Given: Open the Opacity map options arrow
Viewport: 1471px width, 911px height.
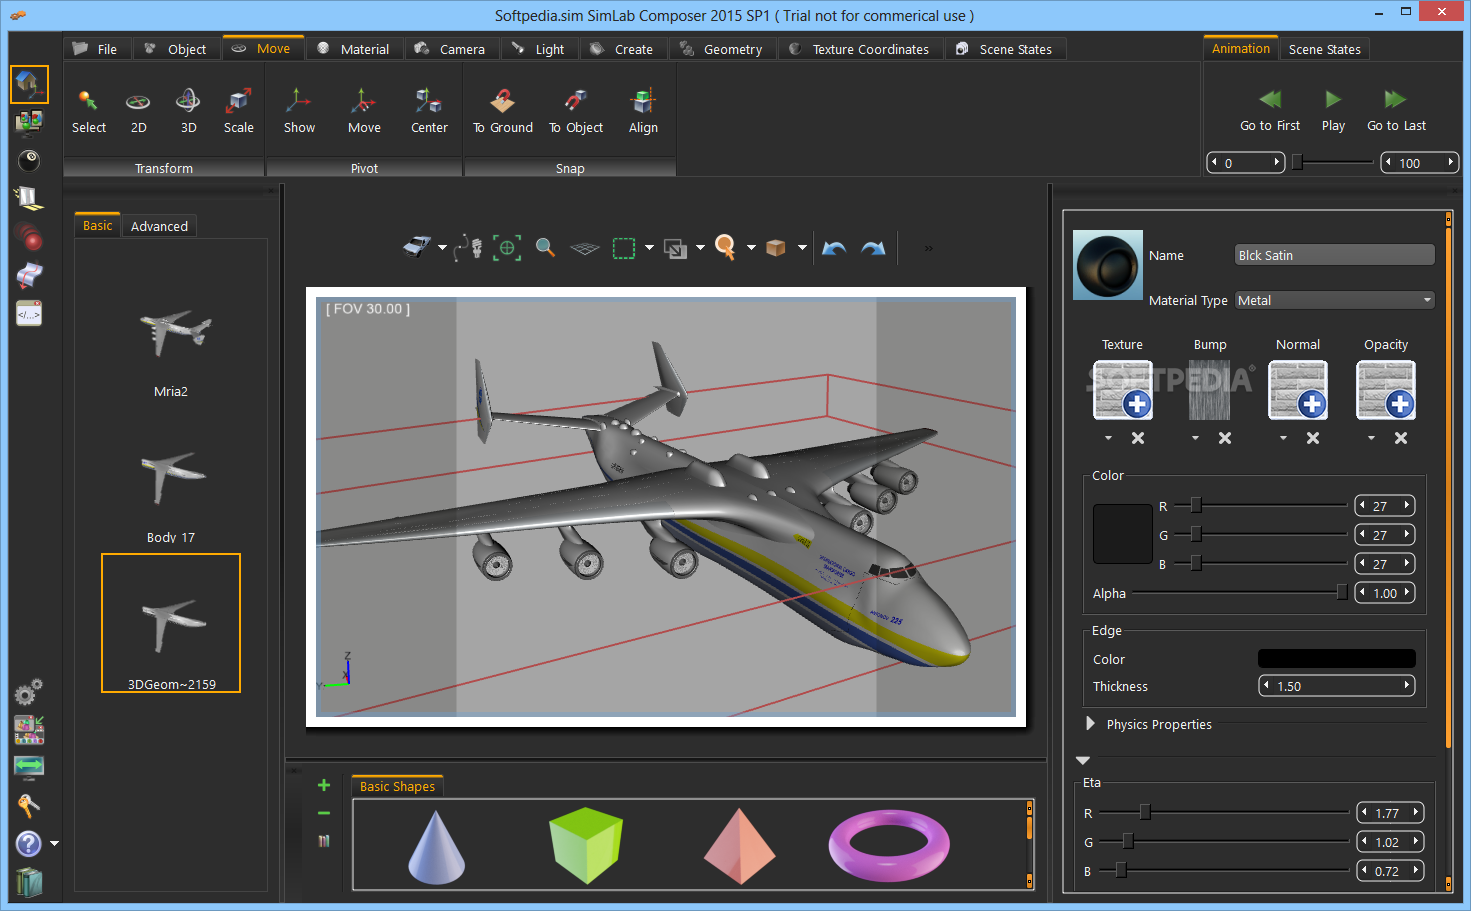Looking at the screenshot, I should pos(1372,438).
